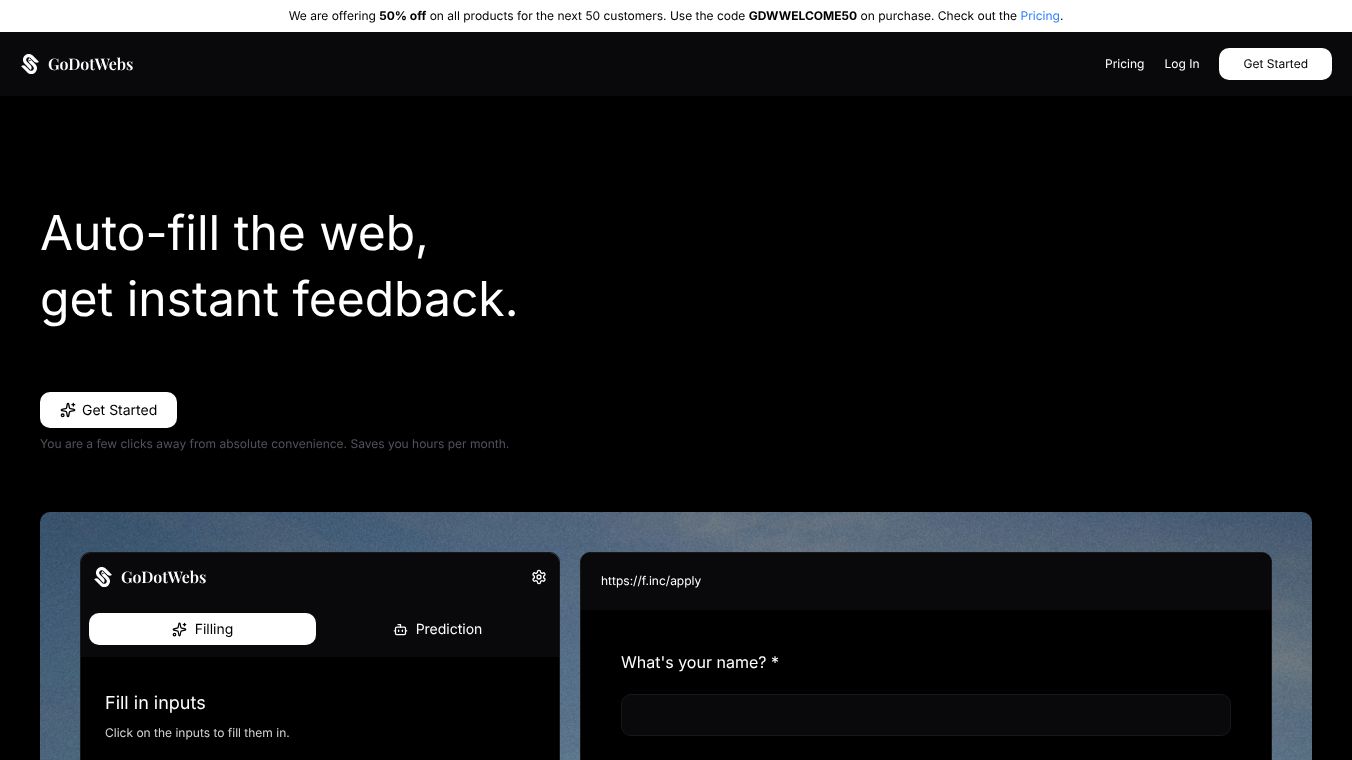Click the GoDotWebs brand name in header
1352x760 pixels.
coord(90,64)
